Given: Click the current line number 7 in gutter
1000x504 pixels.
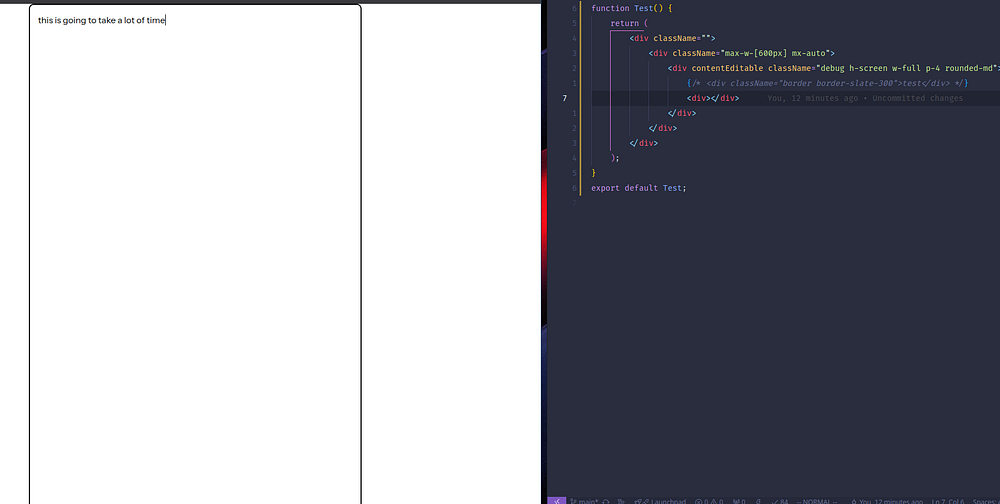Looking at the screenshot, I should point(564,98).
